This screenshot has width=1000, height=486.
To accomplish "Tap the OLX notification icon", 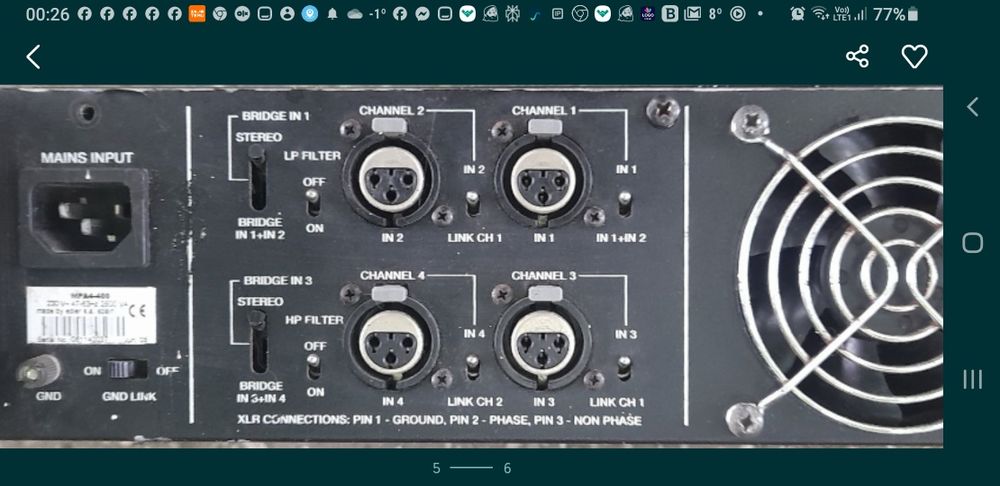I will click(x=242, y=14).
